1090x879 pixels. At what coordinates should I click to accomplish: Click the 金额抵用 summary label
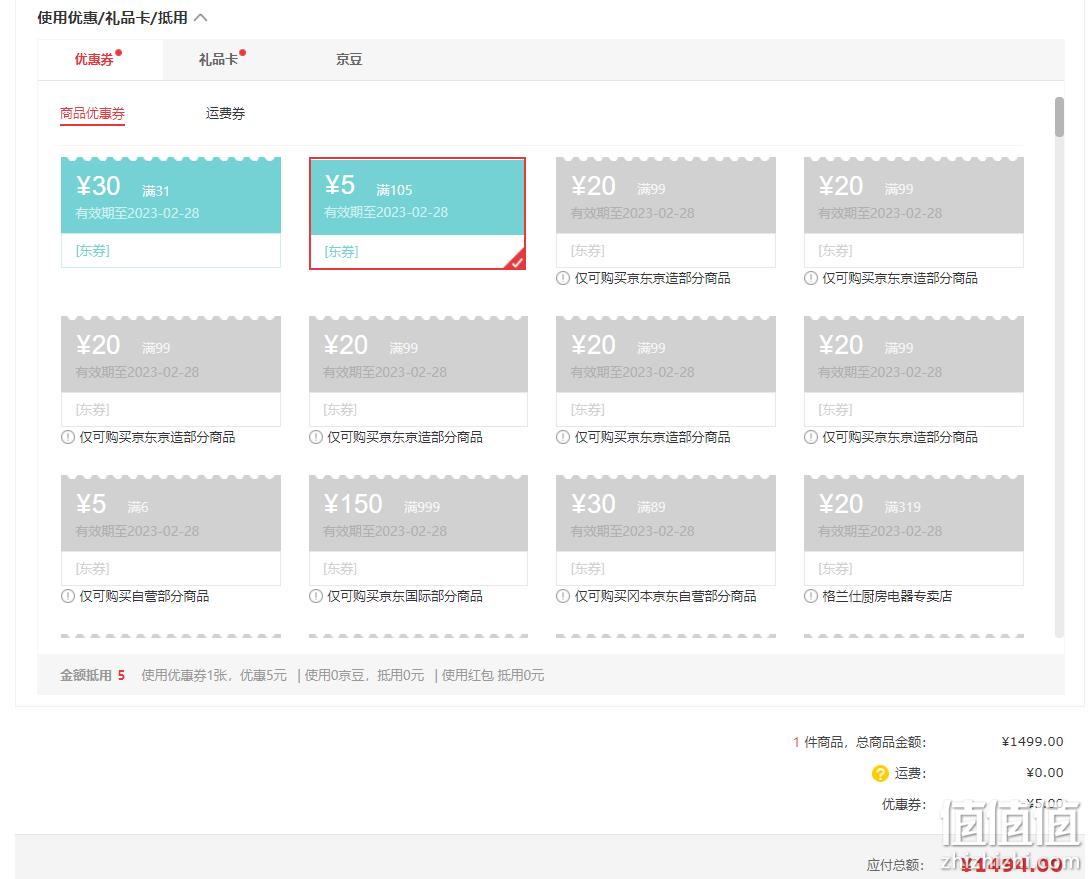[86, 675]
